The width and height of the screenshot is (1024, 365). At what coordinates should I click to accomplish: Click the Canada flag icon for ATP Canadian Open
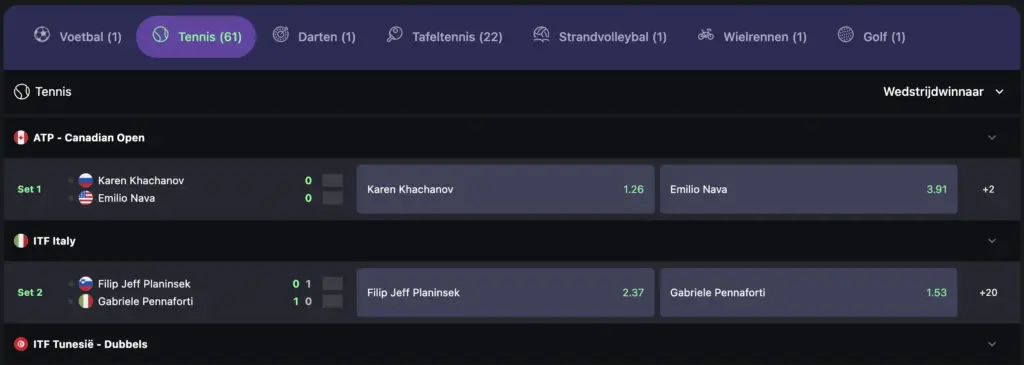(x=21, y=138)
